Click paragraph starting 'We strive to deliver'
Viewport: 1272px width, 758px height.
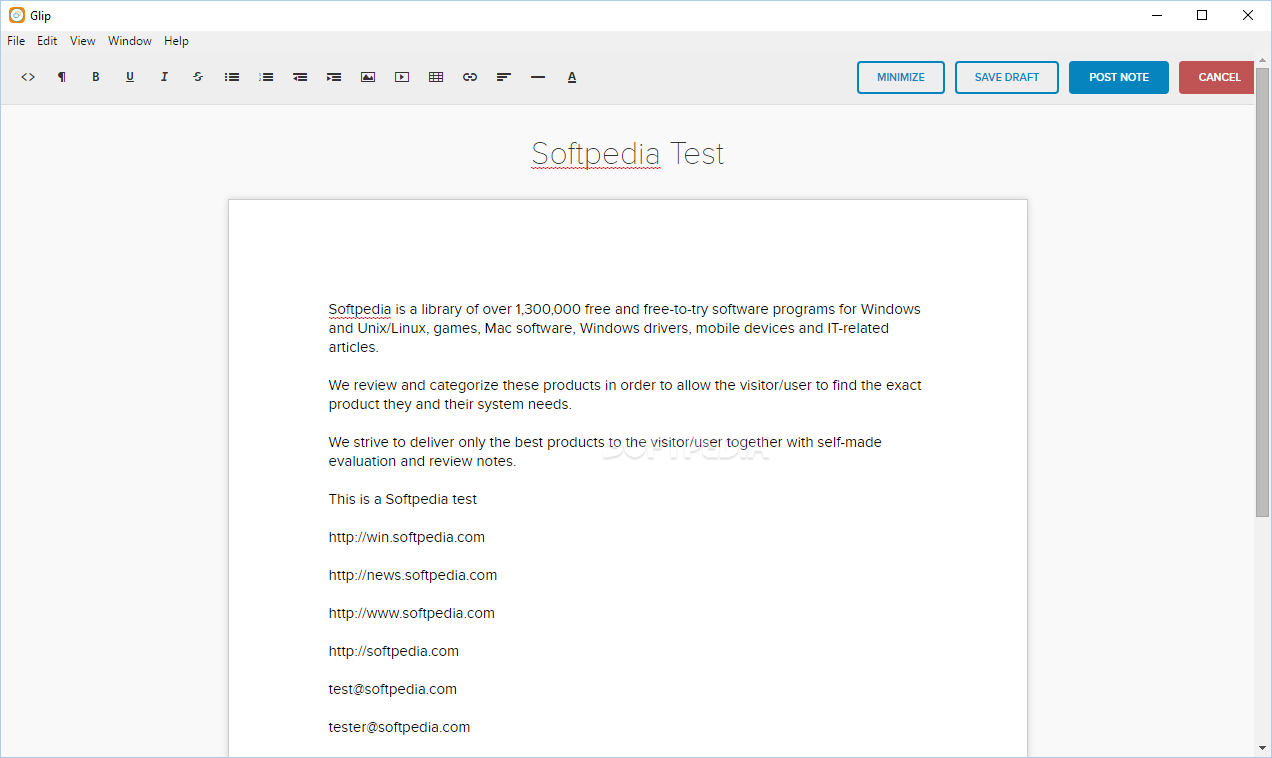605,452
